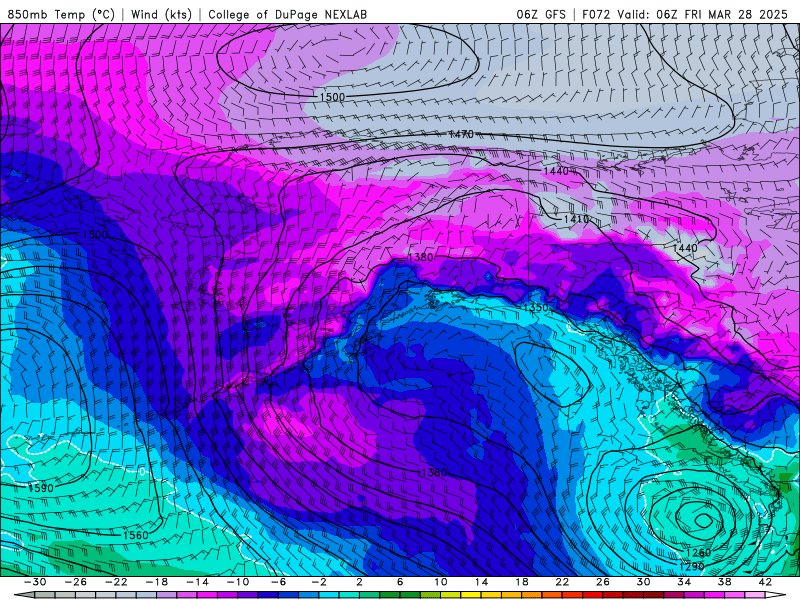Click the 1470 contour label

(x=461, y=134)
